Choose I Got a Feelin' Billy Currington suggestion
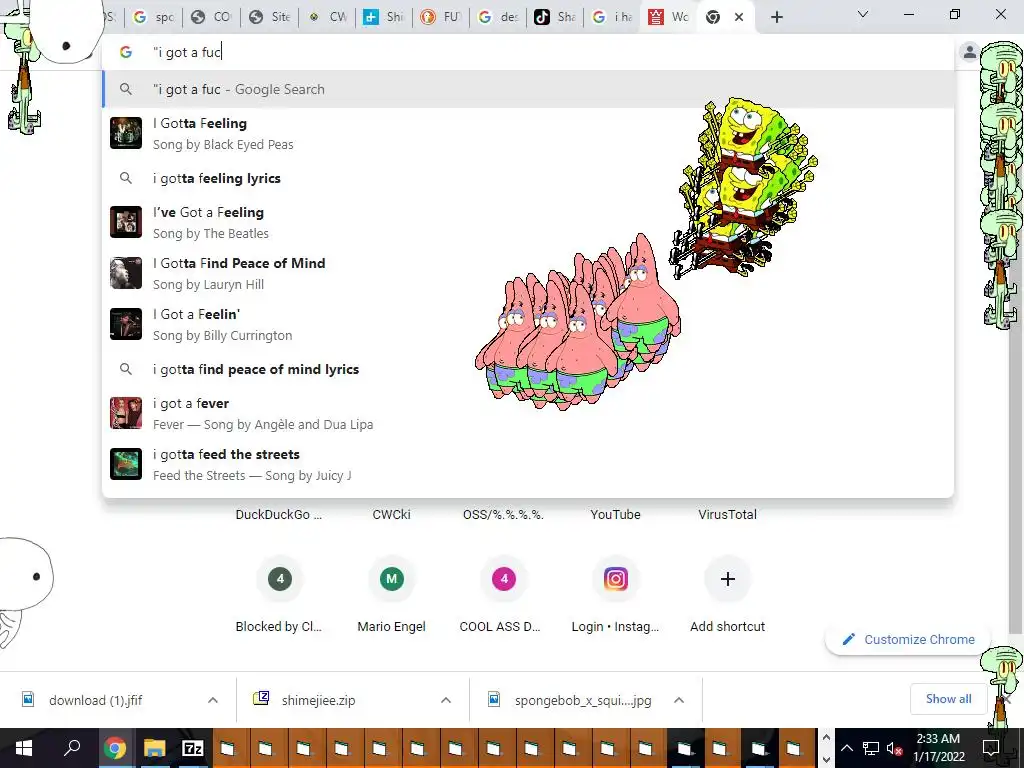Screen dimensions: 1024x768 tap(528, 324)
